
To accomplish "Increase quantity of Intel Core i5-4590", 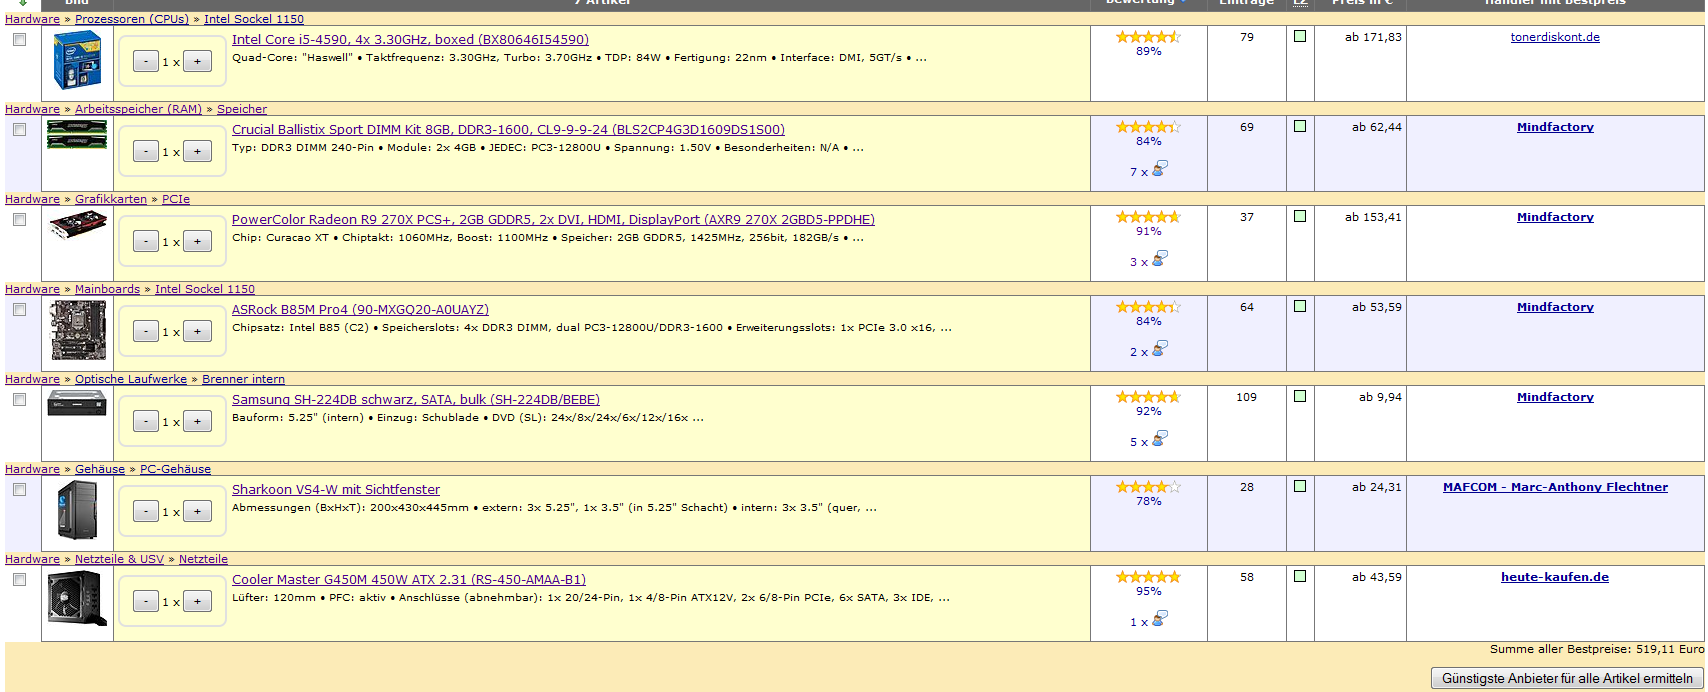I will 197,62.
